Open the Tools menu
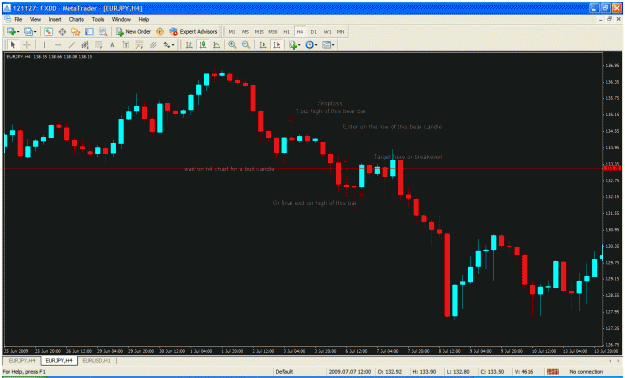The height and width of the screenshot is (378, 625). click(98, 19)
